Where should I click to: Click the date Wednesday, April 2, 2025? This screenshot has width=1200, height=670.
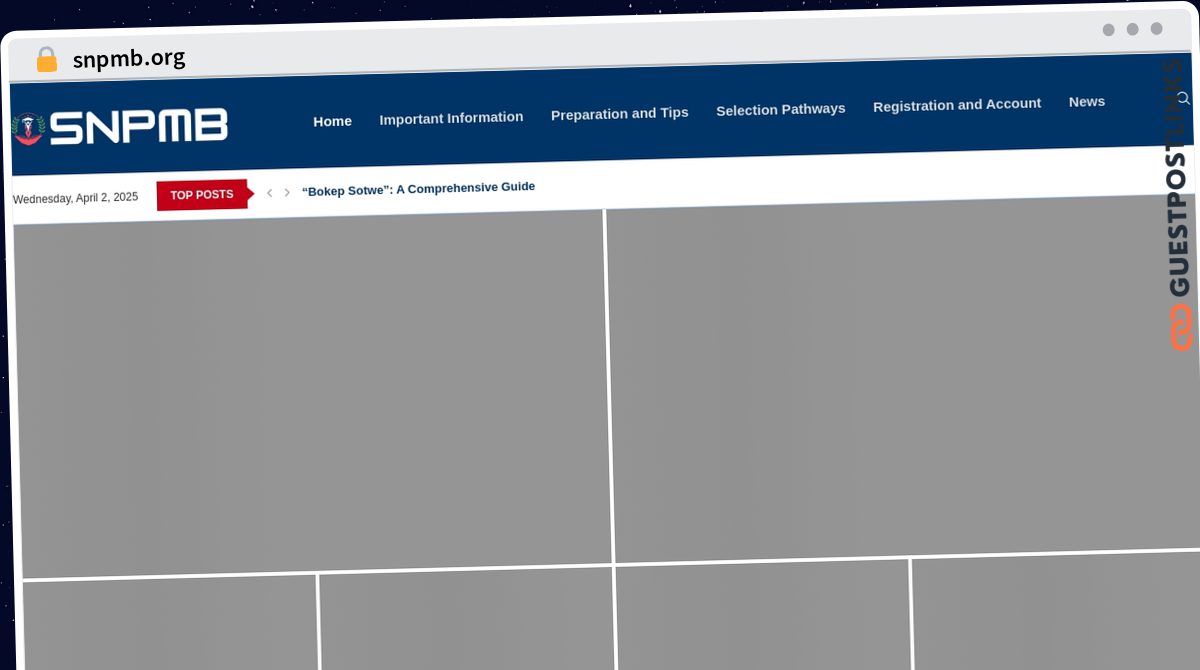pos(75,198)
